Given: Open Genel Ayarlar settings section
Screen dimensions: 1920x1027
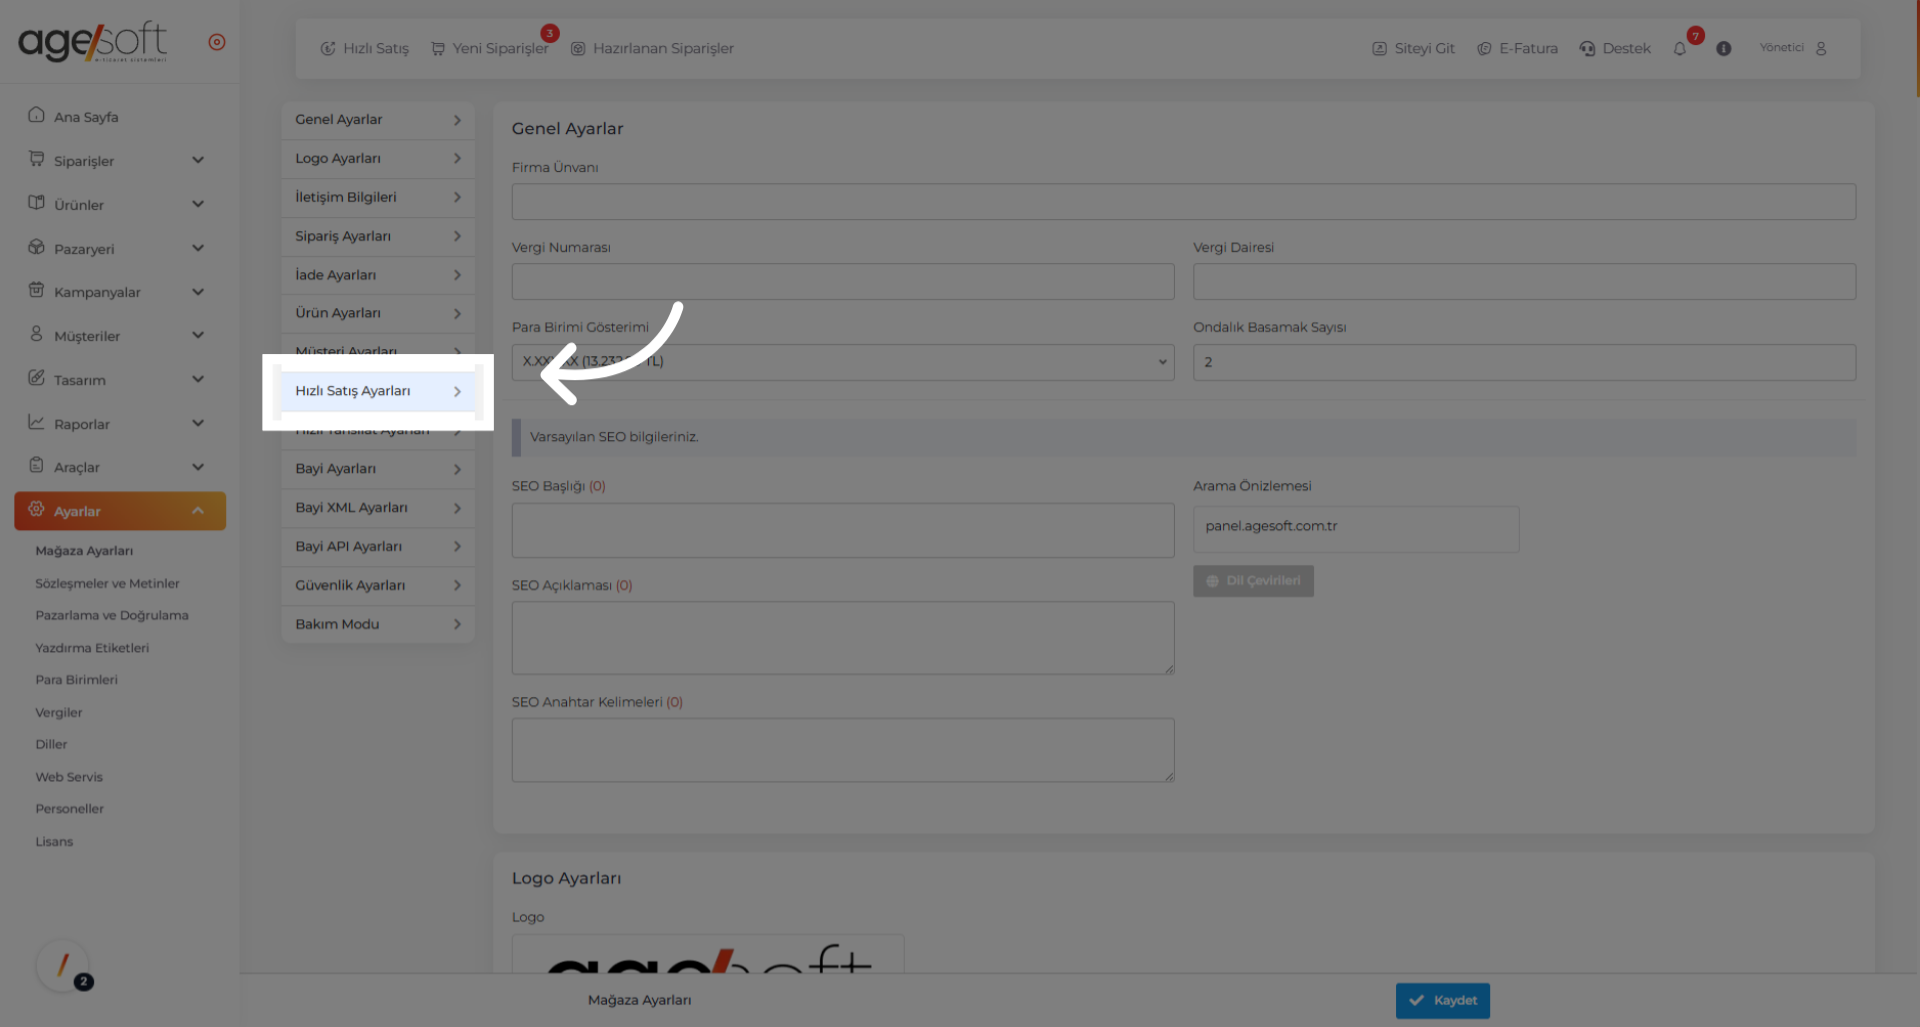Looking at the screenshot, I should pos(378,120).
